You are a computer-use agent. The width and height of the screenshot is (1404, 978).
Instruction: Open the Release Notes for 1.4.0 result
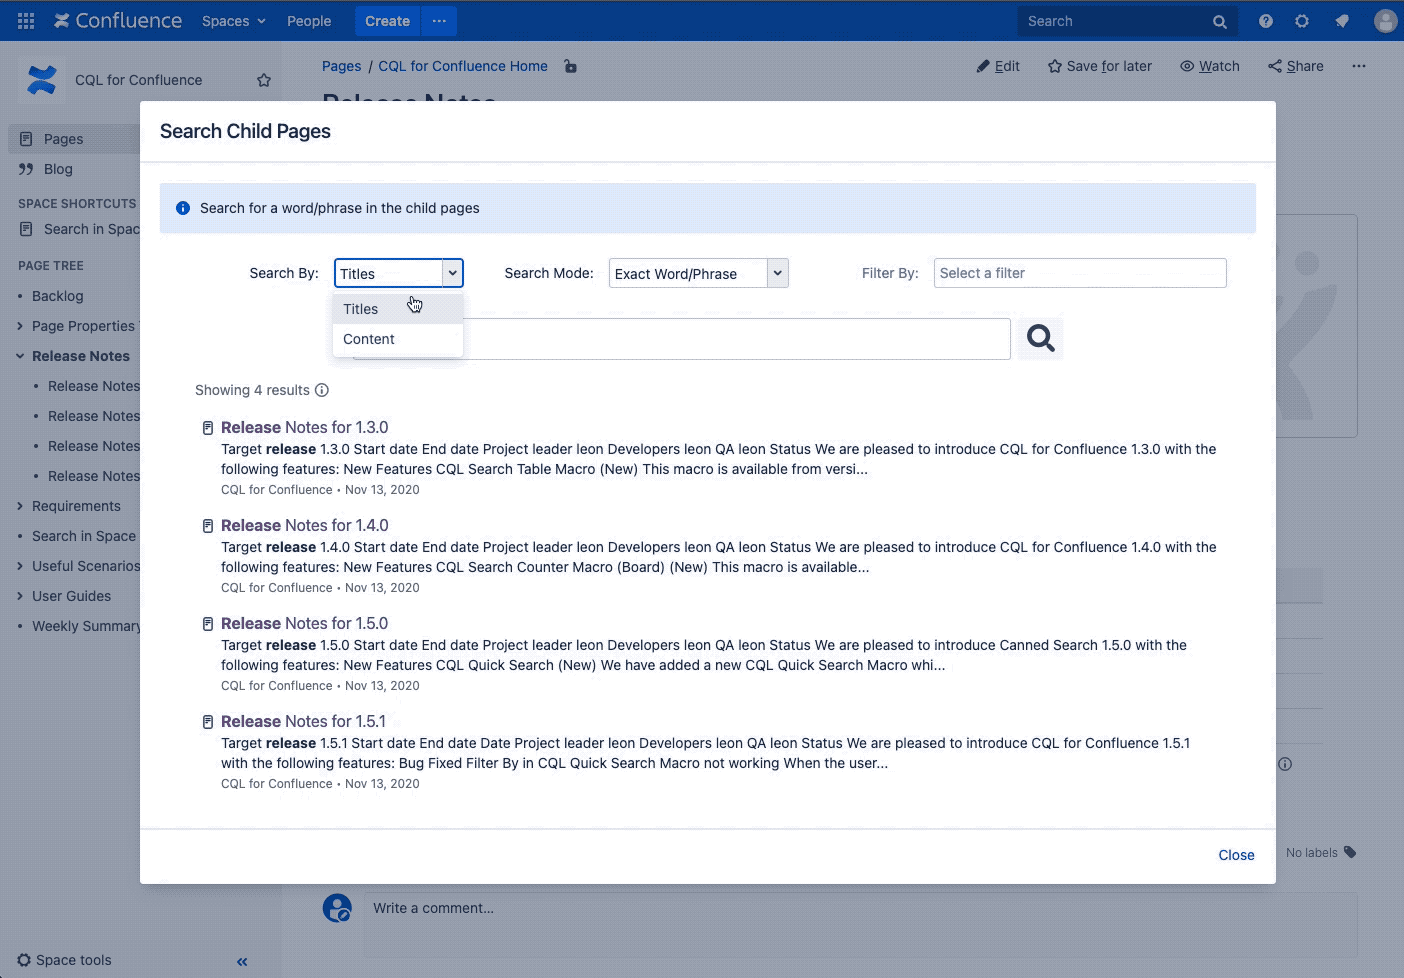[x=305, y=525]
